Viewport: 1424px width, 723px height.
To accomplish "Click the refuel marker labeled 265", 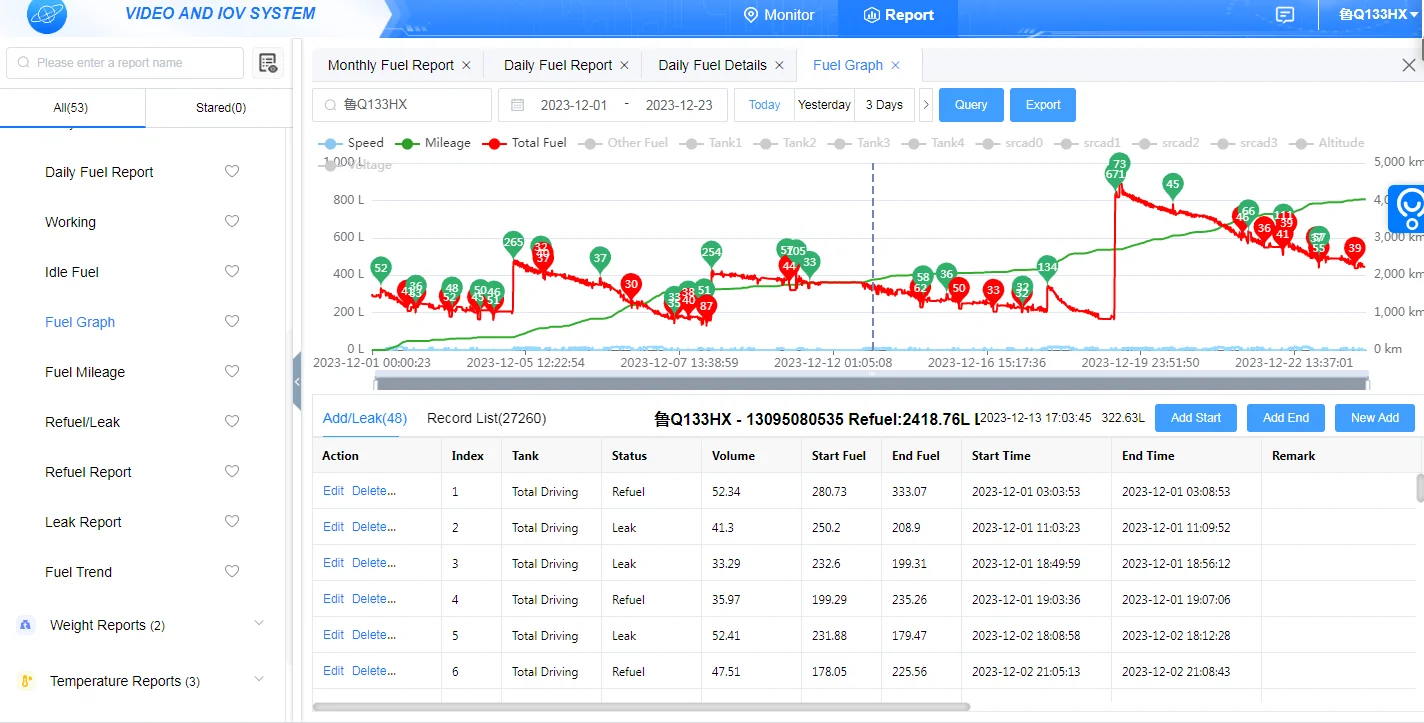I will click(513, 245).
